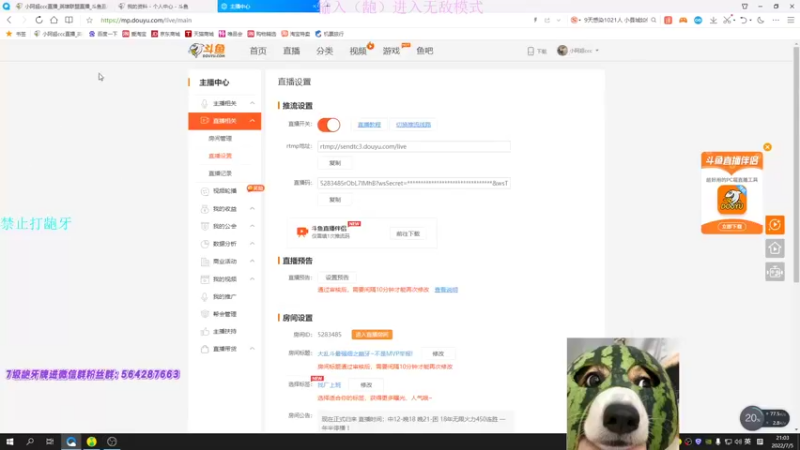Click the 视频轮播 sidebar icon
Screen dimensions: 800x450
(x=205, y=191)
